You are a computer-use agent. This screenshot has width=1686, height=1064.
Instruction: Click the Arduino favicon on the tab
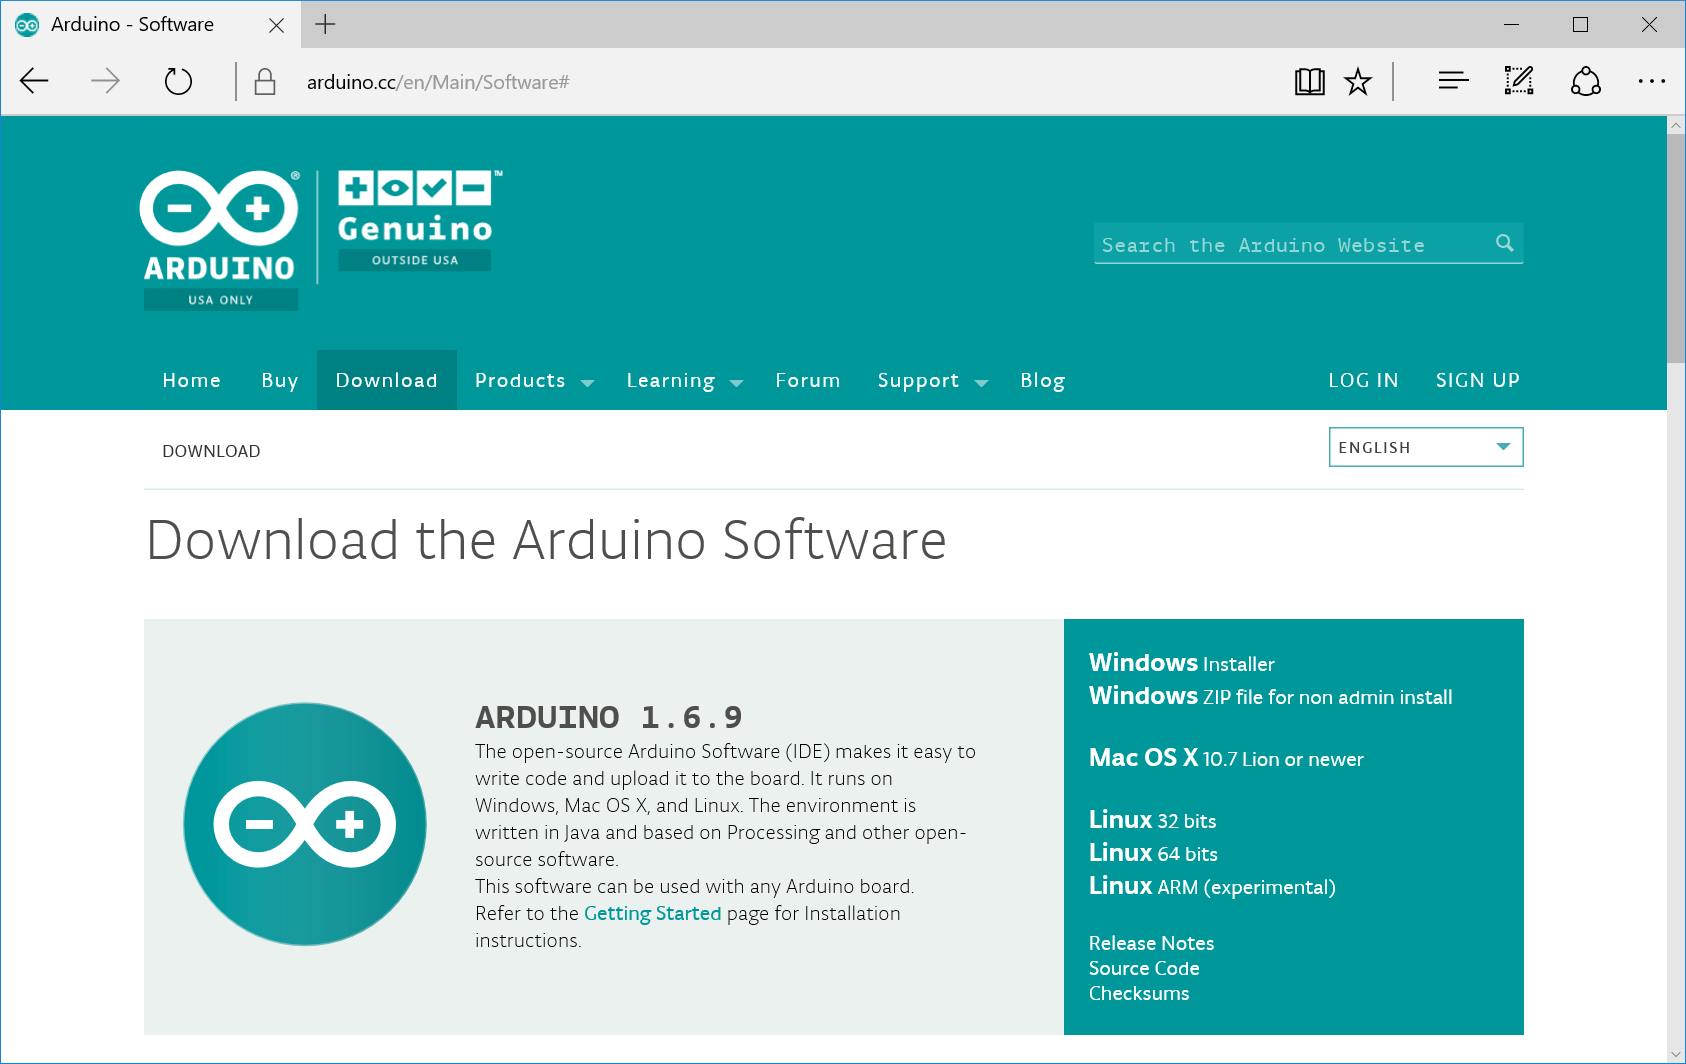pyautogui.click(x=27, y=25)
